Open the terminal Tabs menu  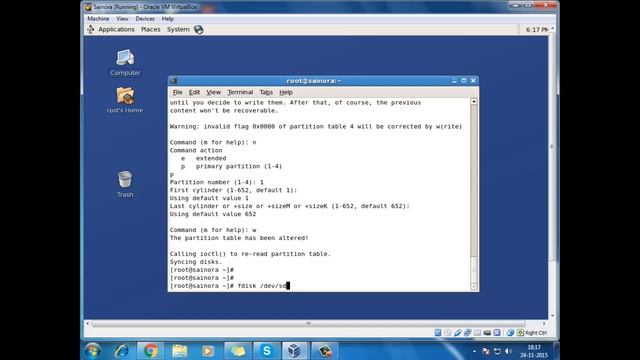[266, 92]
